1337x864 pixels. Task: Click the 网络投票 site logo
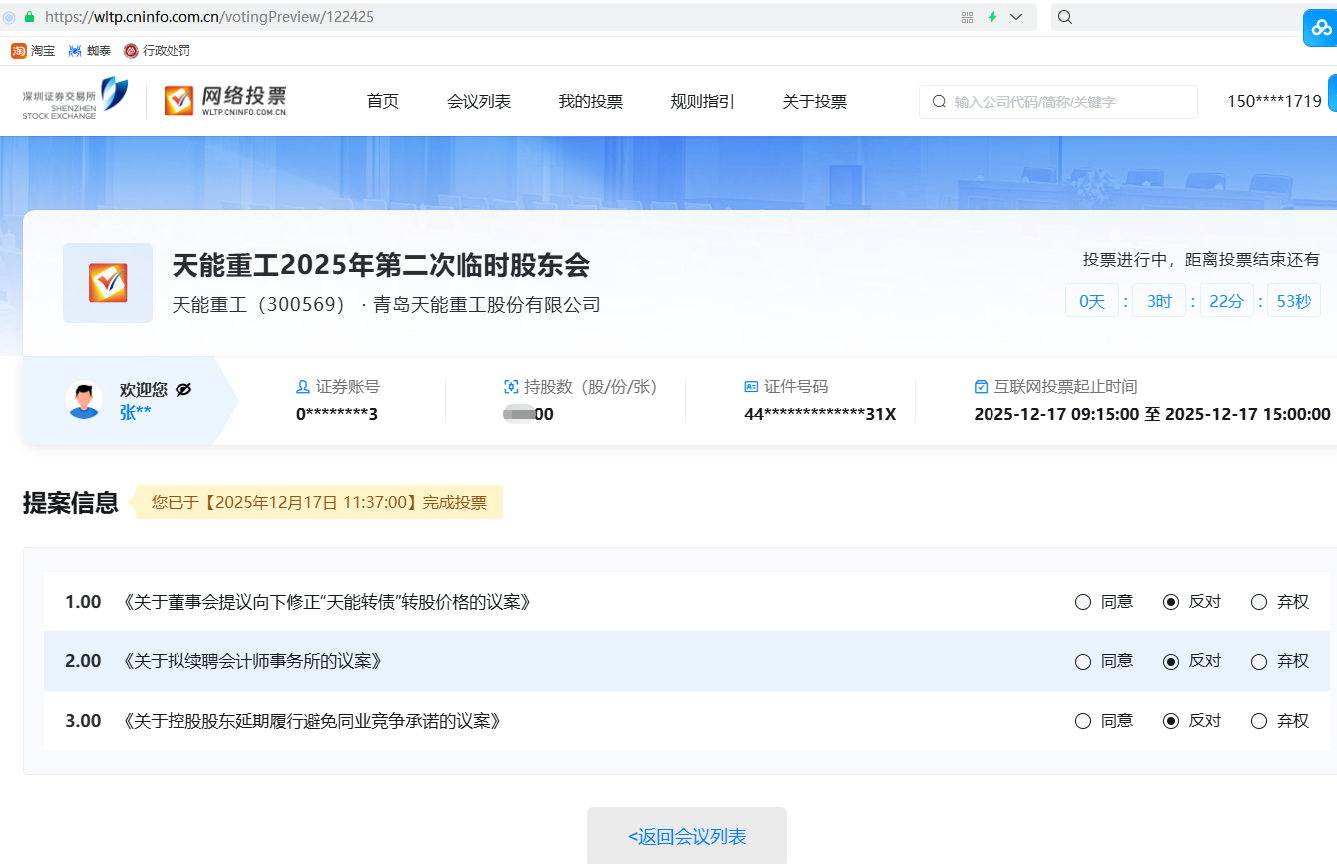coord(226,100)
